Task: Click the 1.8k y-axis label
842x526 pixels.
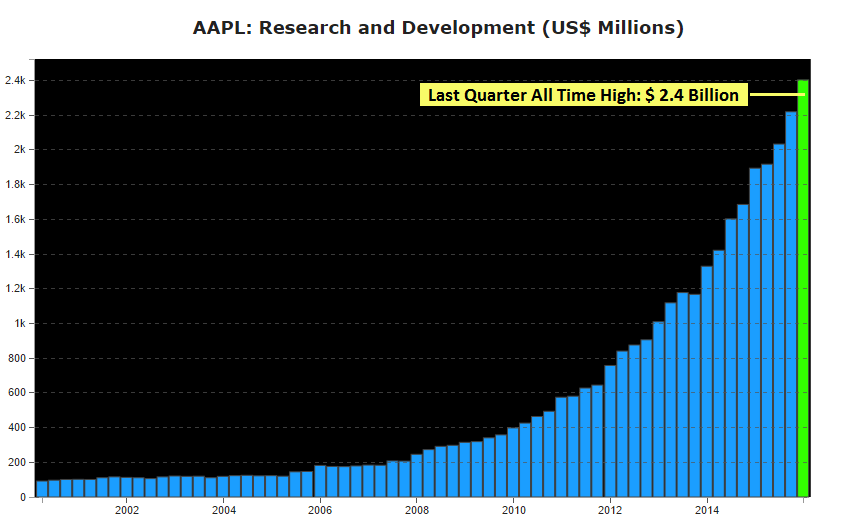Action: pyautogui.click(x=15, y=185)
